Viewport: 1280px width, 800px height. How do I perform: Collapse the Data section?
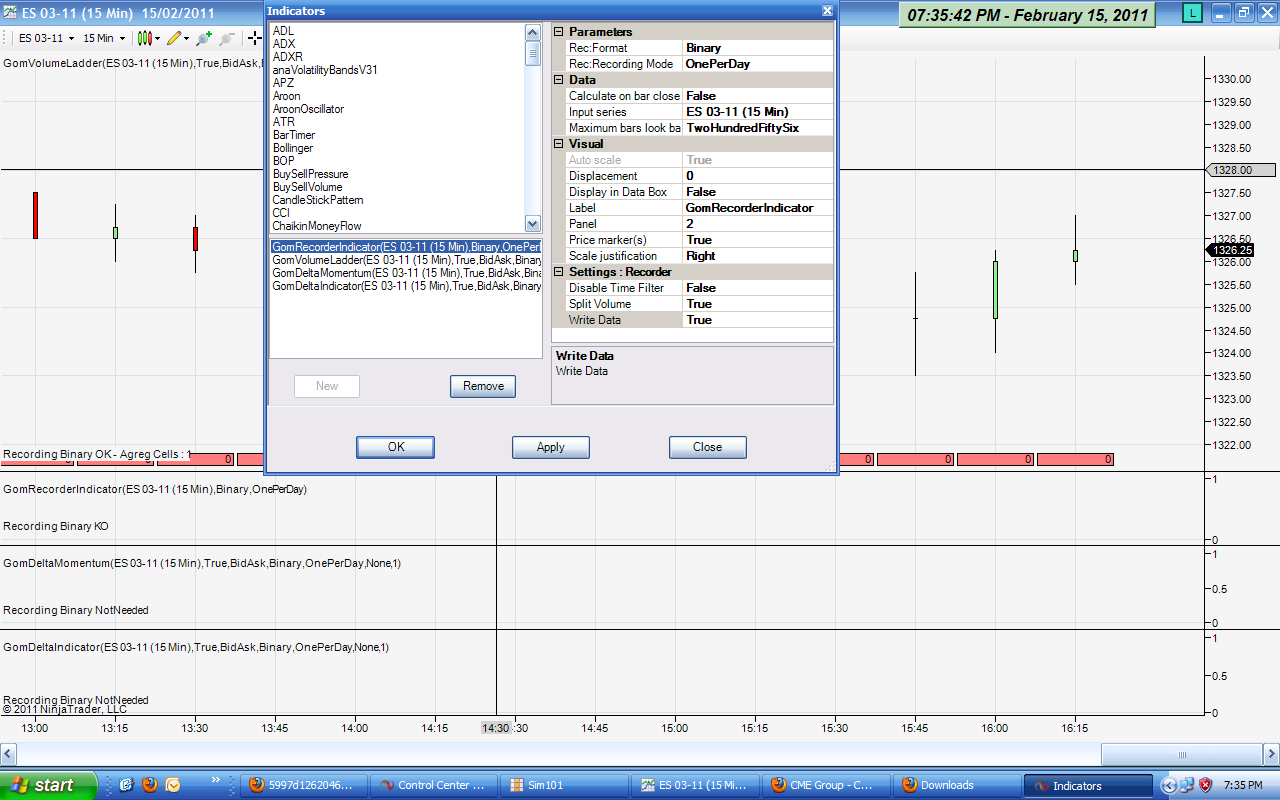pyautogui.click(x=559, y=80)
